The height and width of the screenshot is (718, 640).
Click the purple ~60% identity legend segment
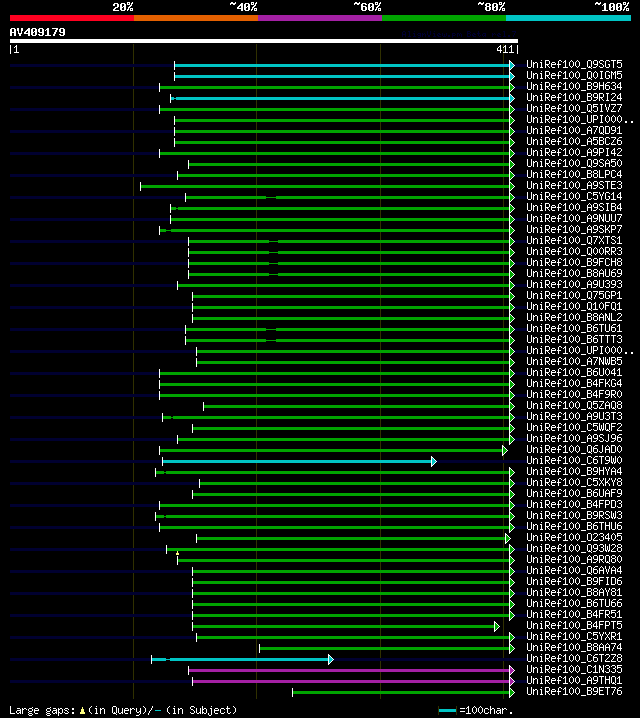point(320,18)
